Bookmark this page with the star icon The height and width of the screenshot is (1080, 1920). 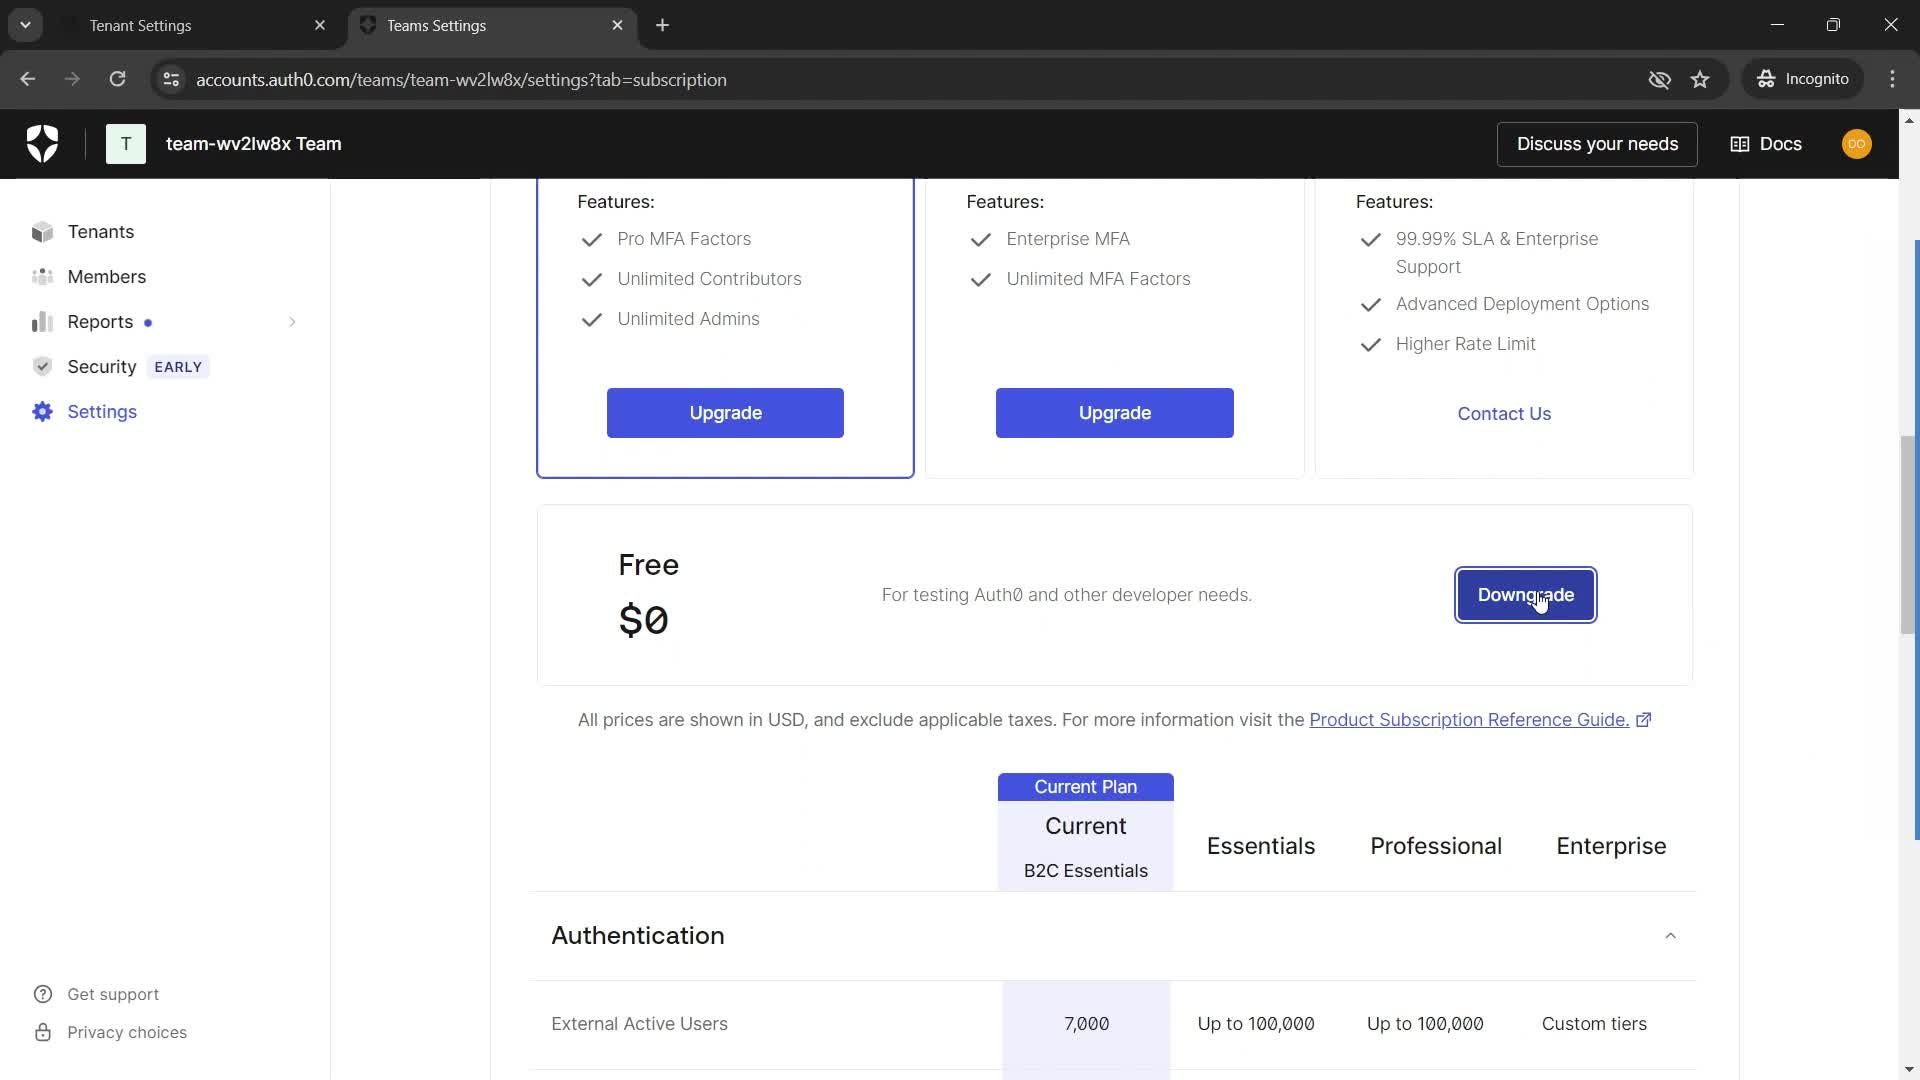coord(1700,79)
